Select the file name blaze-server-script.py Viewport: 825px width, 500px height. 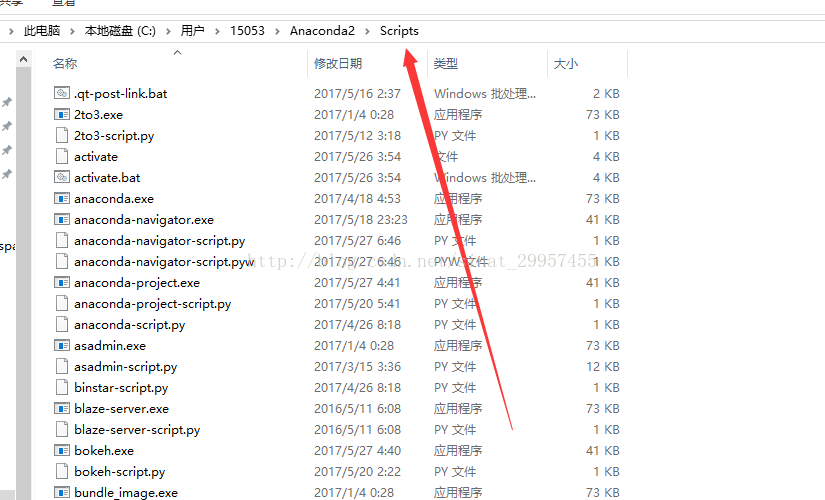click(x=137, y=430)
